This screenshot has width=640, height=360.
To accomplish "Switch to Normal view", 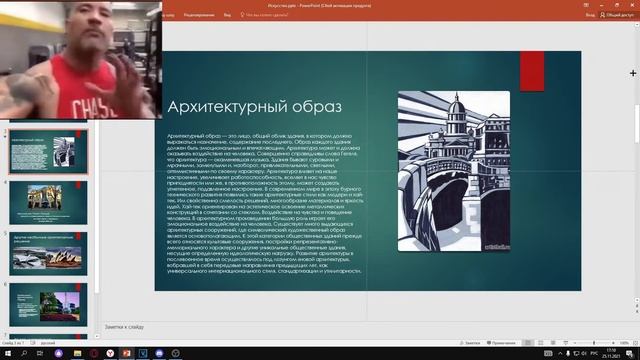I will coord(528,343).
